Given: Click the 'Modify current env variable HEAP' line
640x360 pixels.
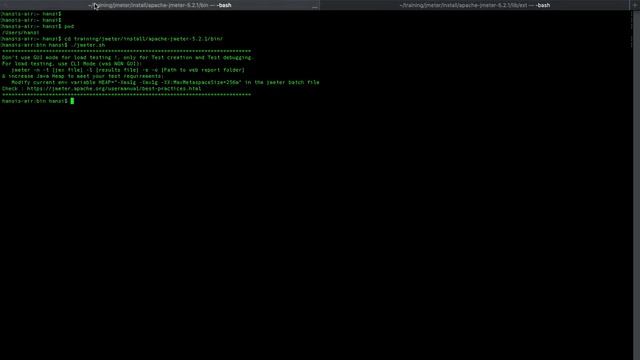Looking at the screenshot, I should click(x=165, y=82).
